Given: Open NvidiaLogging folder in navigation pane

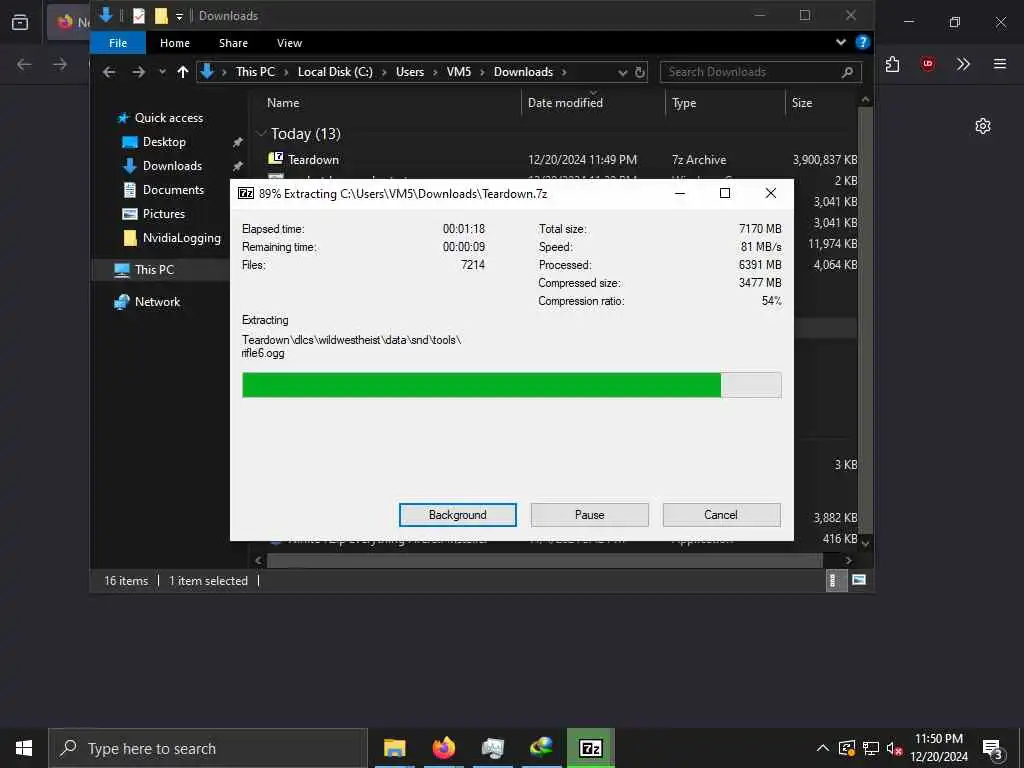Looking at the screenshot, I should (181, 238).
